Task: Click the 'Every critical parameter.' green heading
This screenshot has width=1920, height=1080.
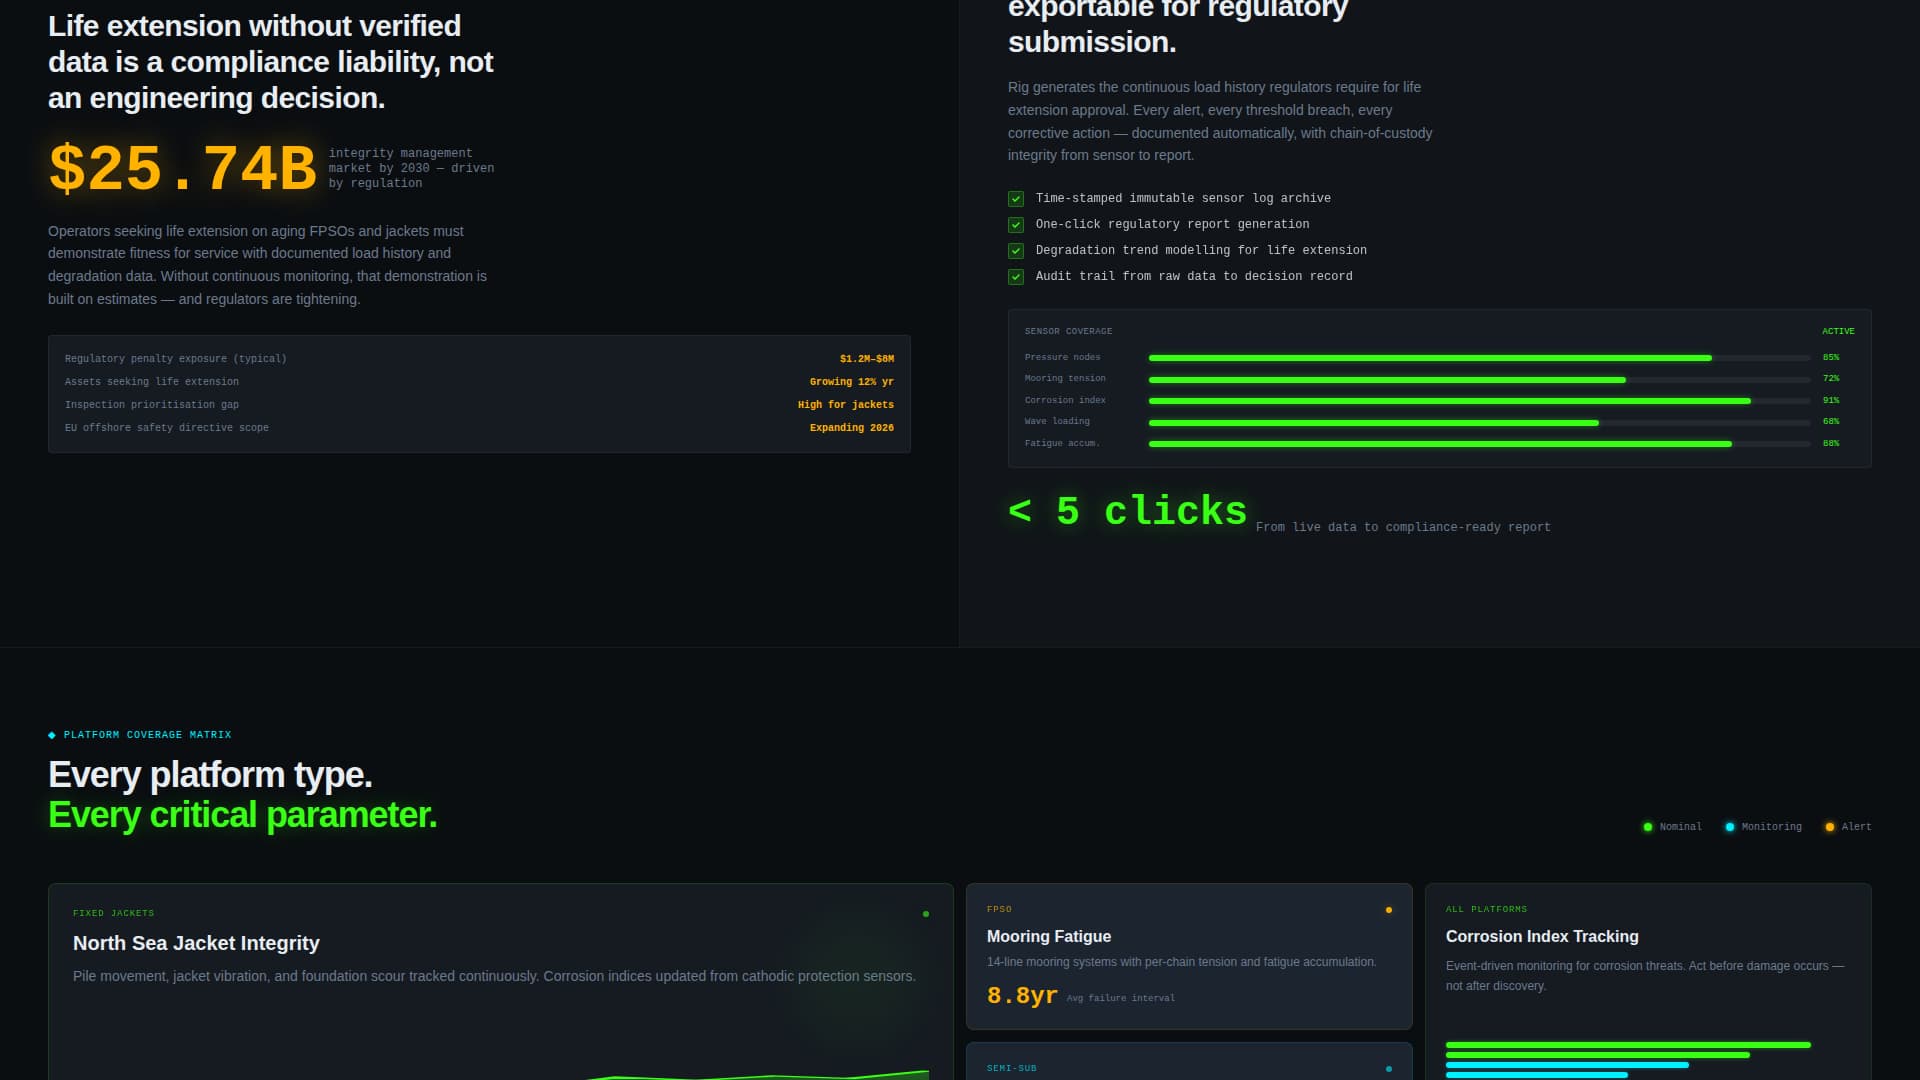Action: (243, 815)
